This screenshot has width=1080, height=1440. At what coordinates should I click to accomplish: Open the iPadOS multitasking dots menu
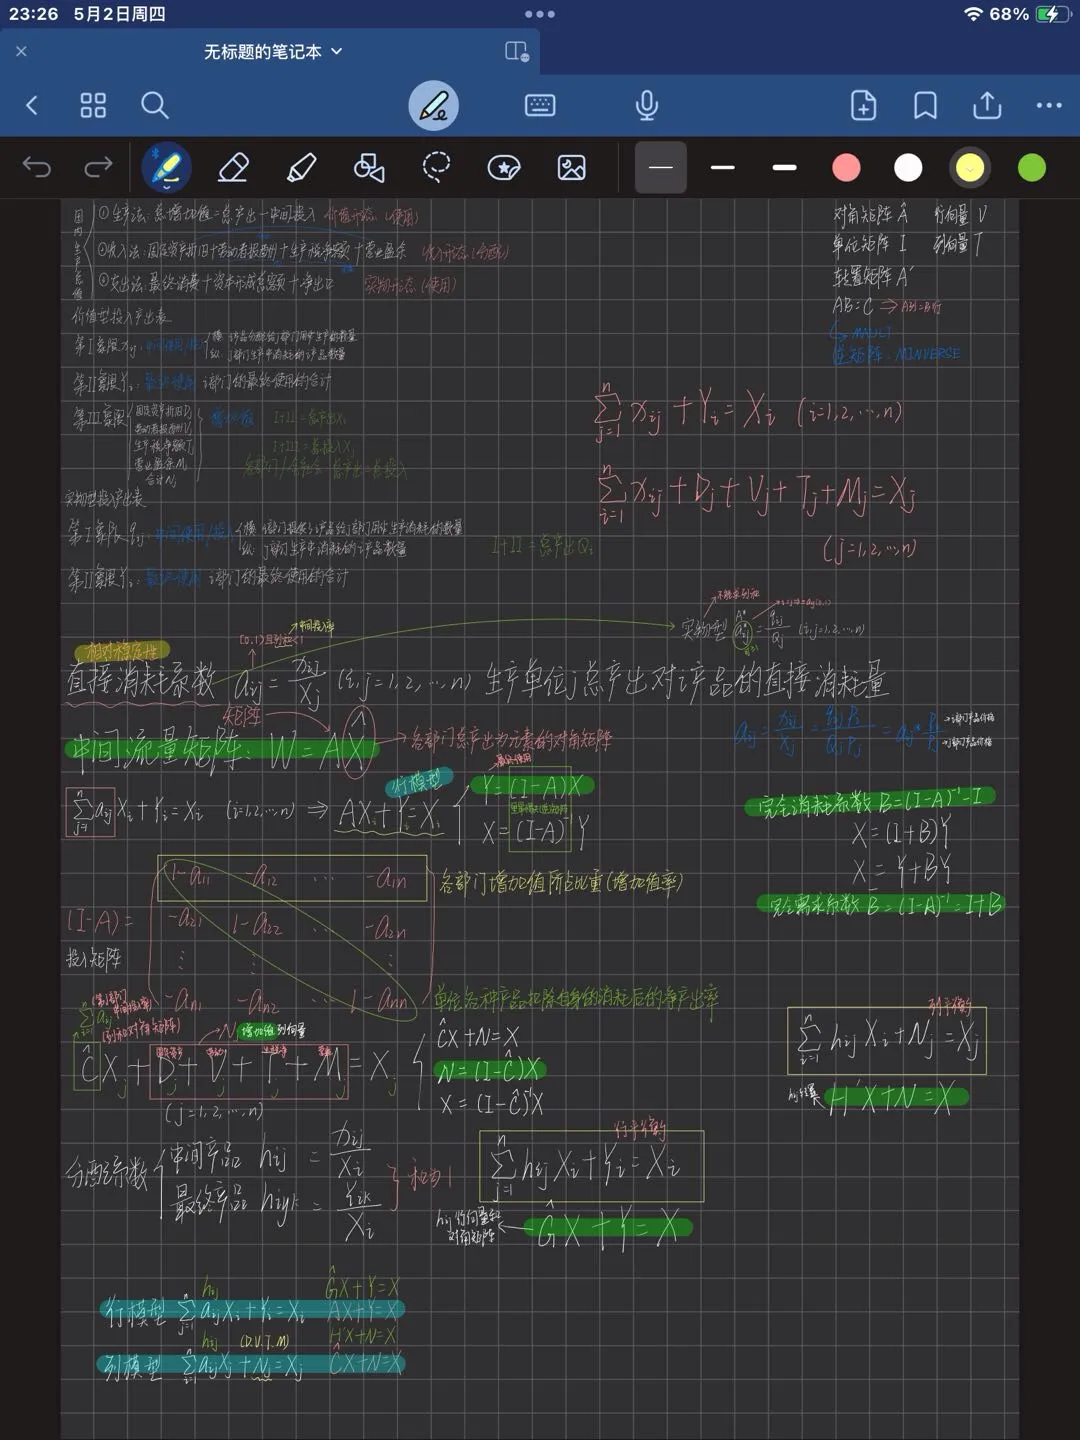(539, 14)
